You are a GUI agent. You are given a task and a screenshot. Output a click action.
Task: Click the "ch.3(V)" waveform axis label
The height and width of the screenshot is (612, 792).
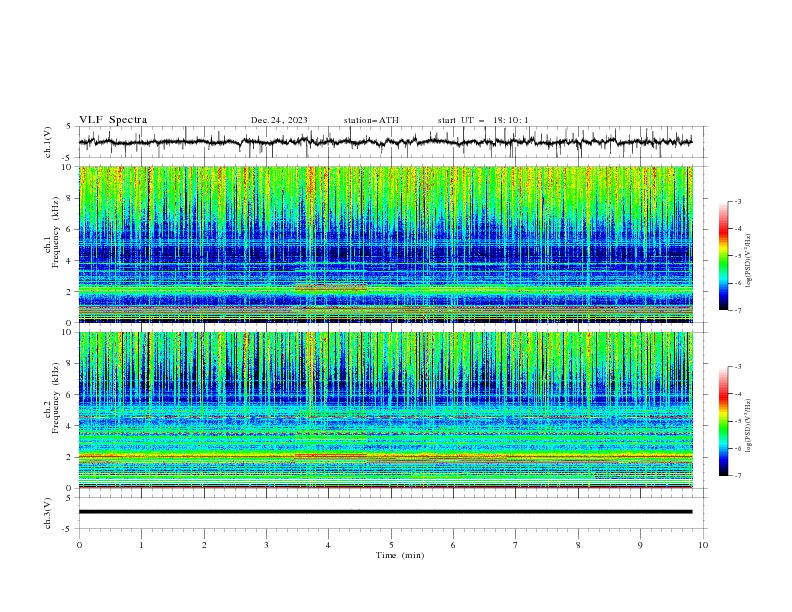tap(48, 513)
